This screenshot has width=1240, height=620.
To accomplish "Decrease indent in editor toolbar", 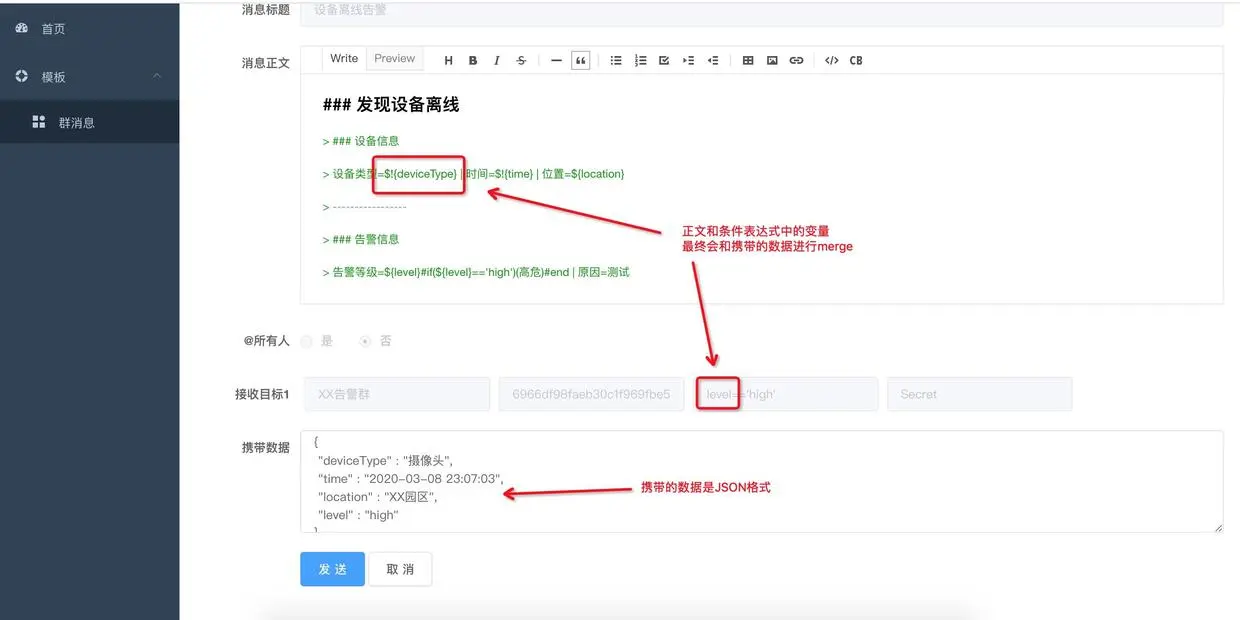I will click(x=713, y=60).
